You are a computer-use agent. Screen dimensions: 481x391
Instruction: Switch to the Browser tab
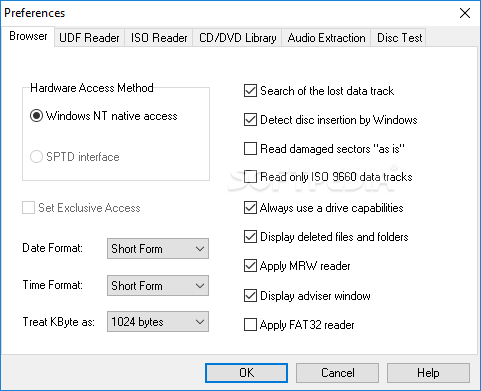click(28, 36)
